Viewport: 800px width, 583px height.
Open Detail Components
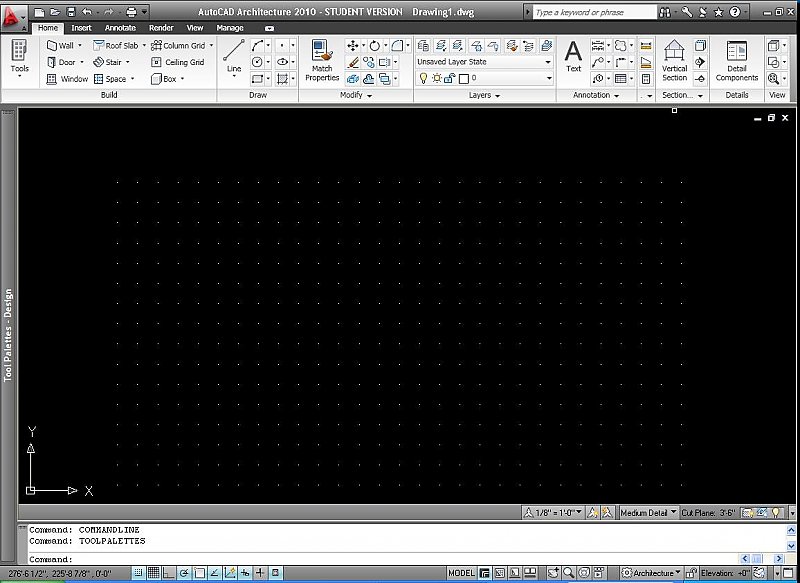(x=736, y=61)
